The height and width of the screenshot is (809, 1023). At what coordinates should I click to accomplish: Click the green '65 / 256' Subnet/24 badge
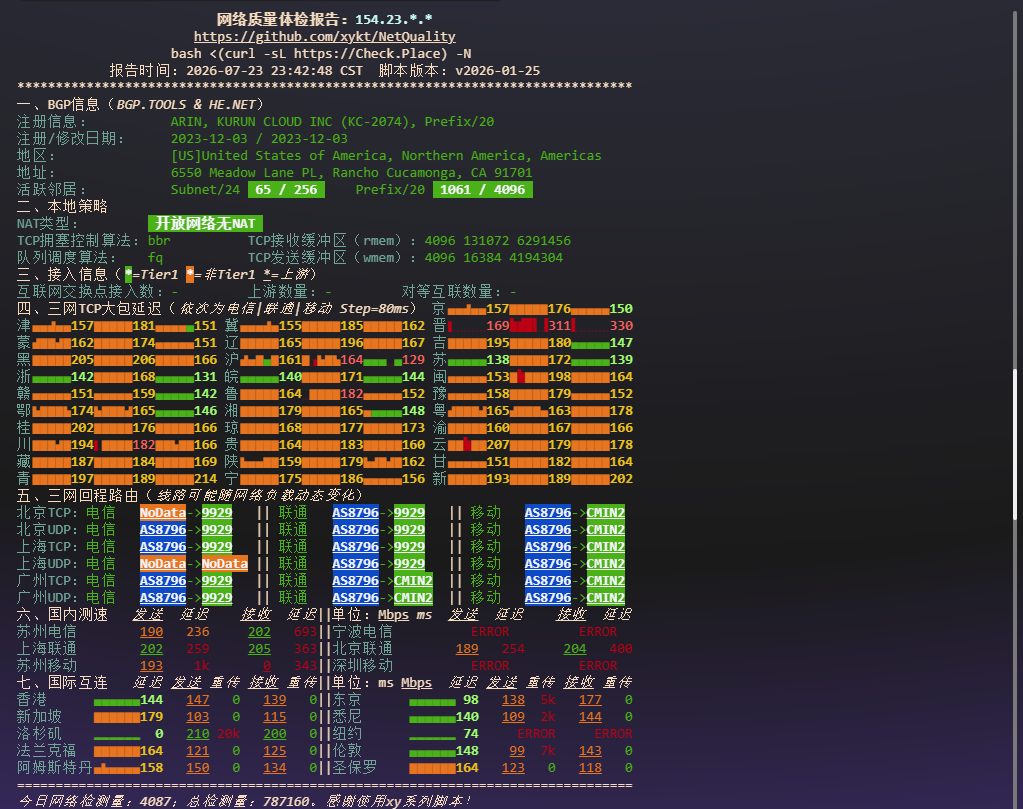point(286,190)
